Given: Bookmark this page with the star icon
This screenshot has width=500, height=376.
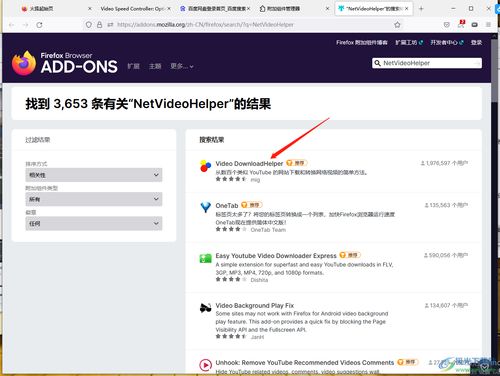Looking at the screenshot, I should (x=397, y=25).
